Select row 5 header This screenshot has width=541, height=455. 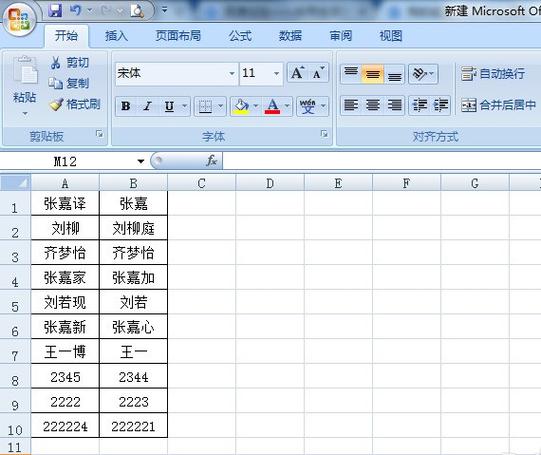click(15, 302)
